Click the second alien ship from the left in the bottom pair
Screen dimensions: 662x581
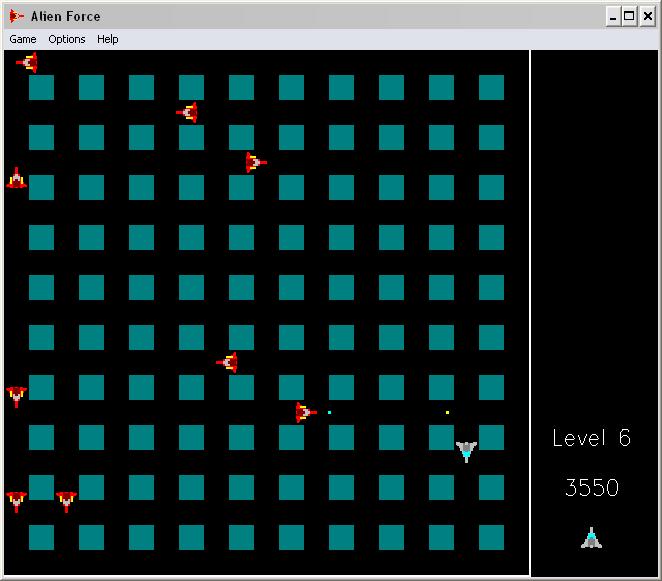[x=66, y=502]
